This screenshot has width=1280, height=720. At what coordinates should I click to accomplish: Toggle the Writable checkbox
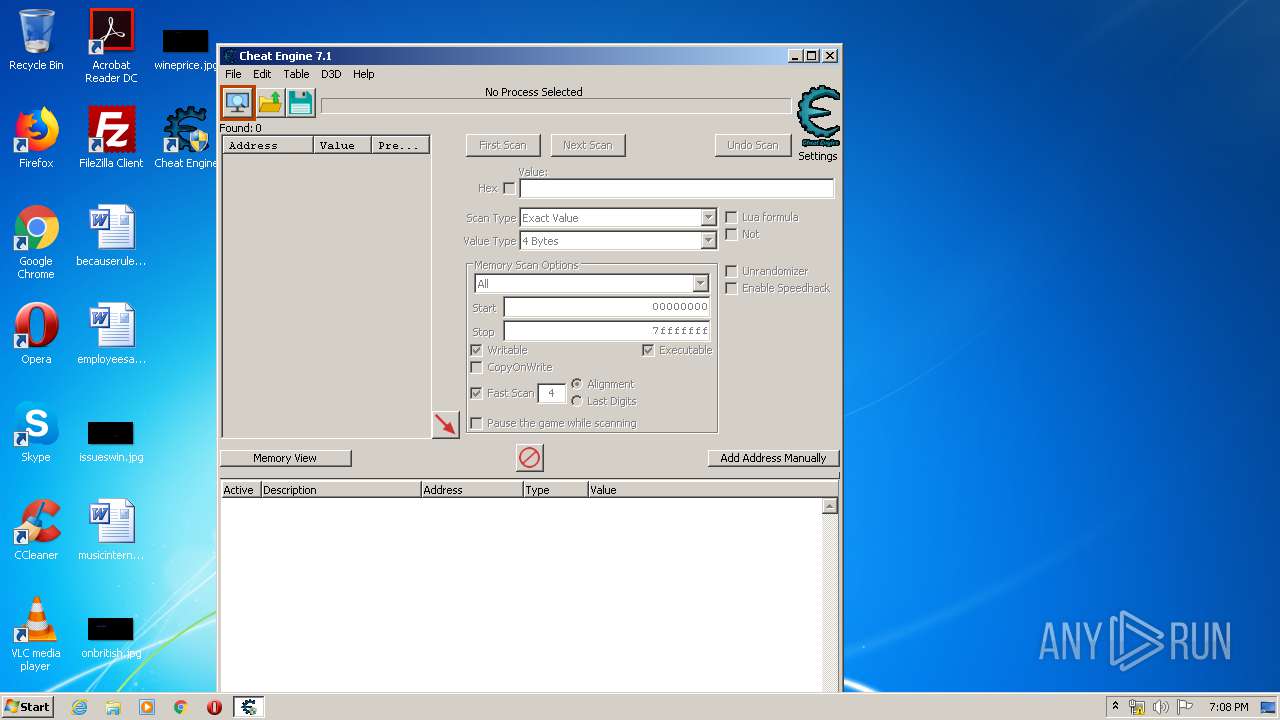(x=476, y=350)
